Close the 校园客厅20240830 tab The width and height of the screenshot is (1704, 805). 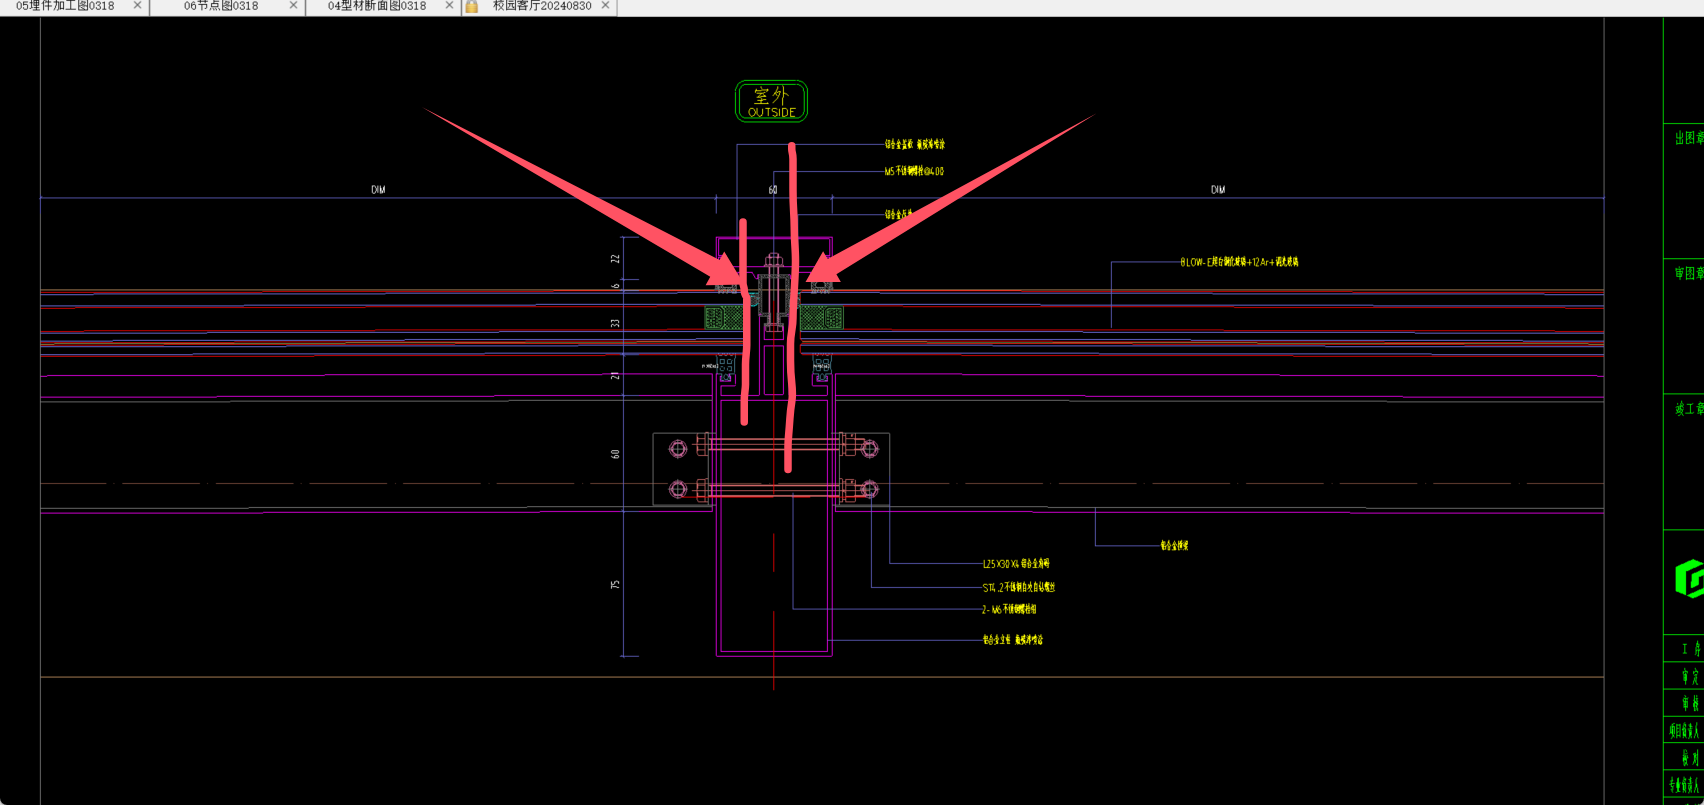coord(605,6)
